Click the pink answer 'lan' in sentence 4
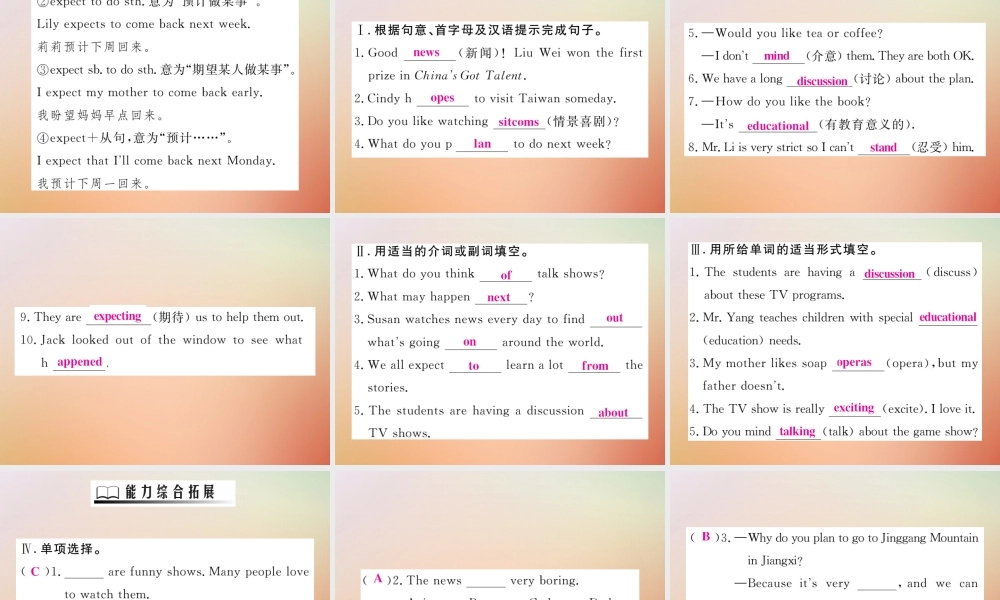1000x600 pixels. (482, 144)
